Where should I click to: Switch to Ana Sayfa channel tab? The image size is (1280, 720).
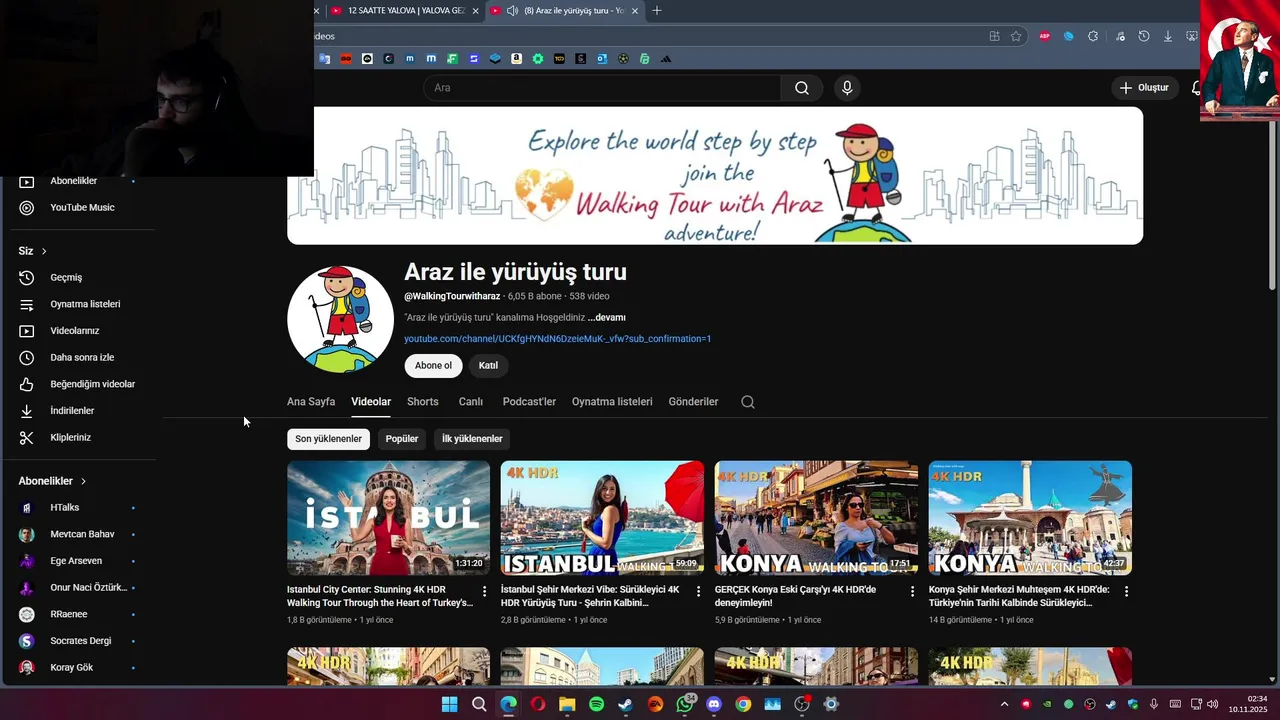click(311, 402)
